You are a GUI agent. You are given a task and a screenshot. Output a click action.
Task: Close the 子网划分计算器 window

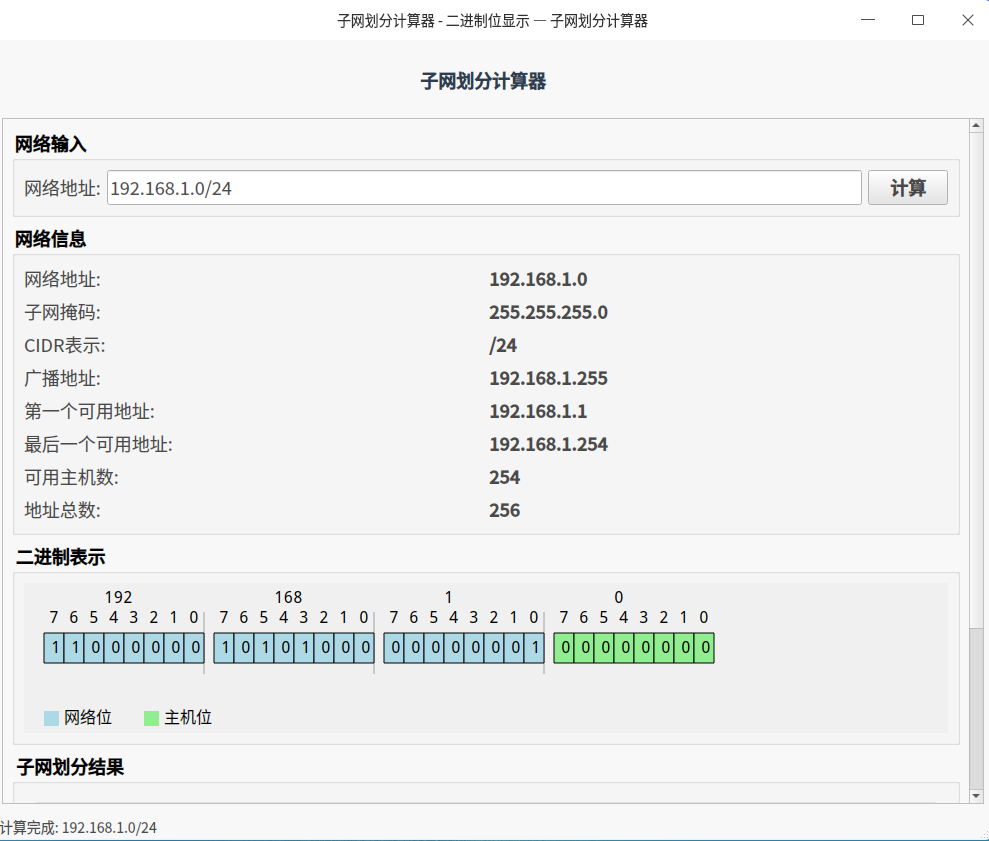tap(968, 20)
